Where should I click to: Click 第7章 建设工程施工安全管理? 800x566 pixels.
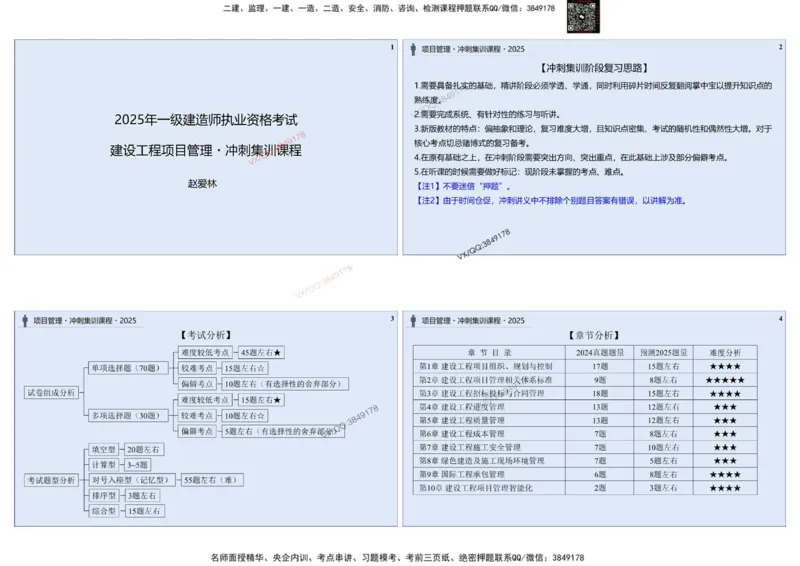coord(469,448)
